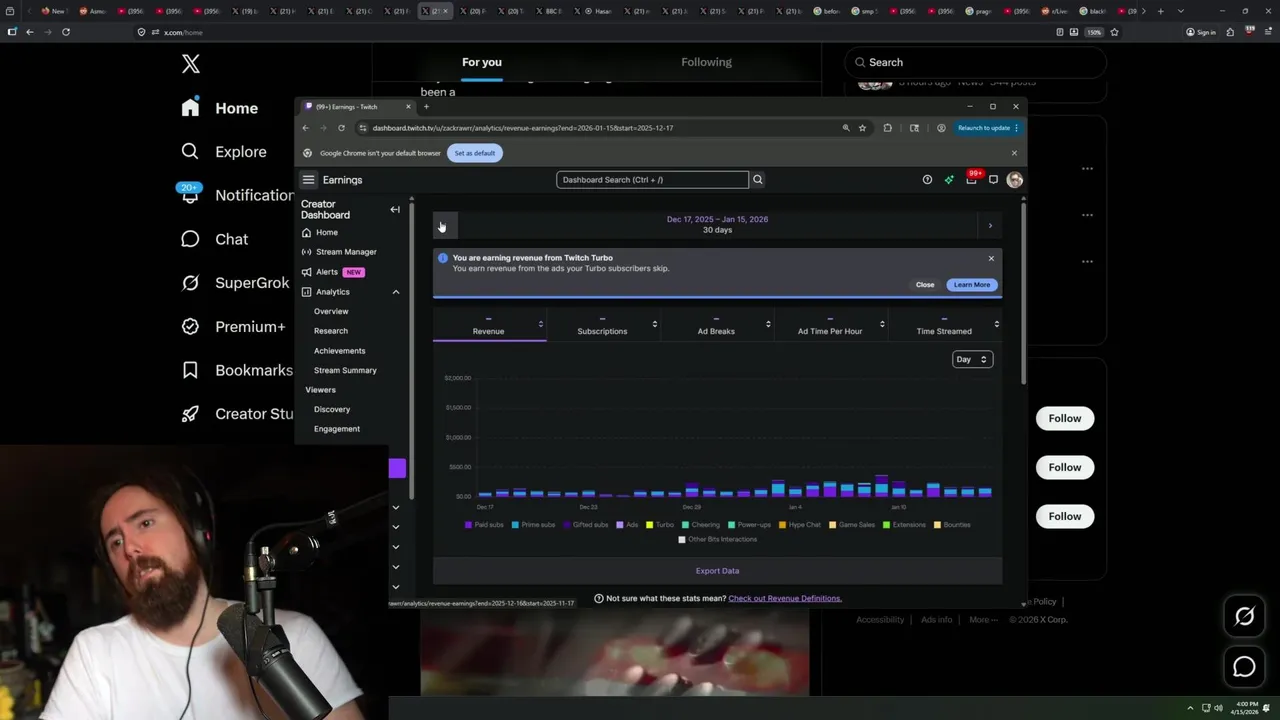Go to Home in the X sidebar

coord(220,108)
